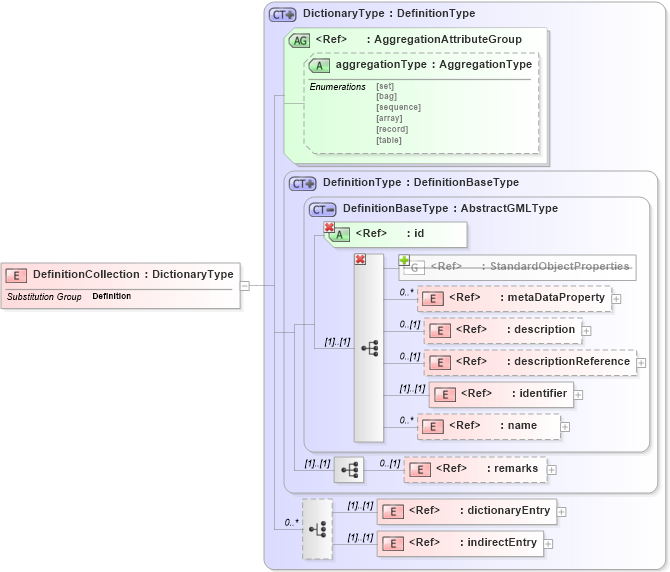Click the descriptionReference label text

[572, 361]
